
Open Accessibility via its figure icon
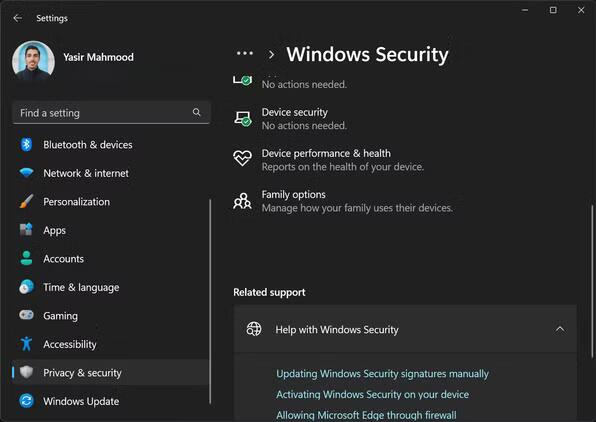(x=26, y=344)
